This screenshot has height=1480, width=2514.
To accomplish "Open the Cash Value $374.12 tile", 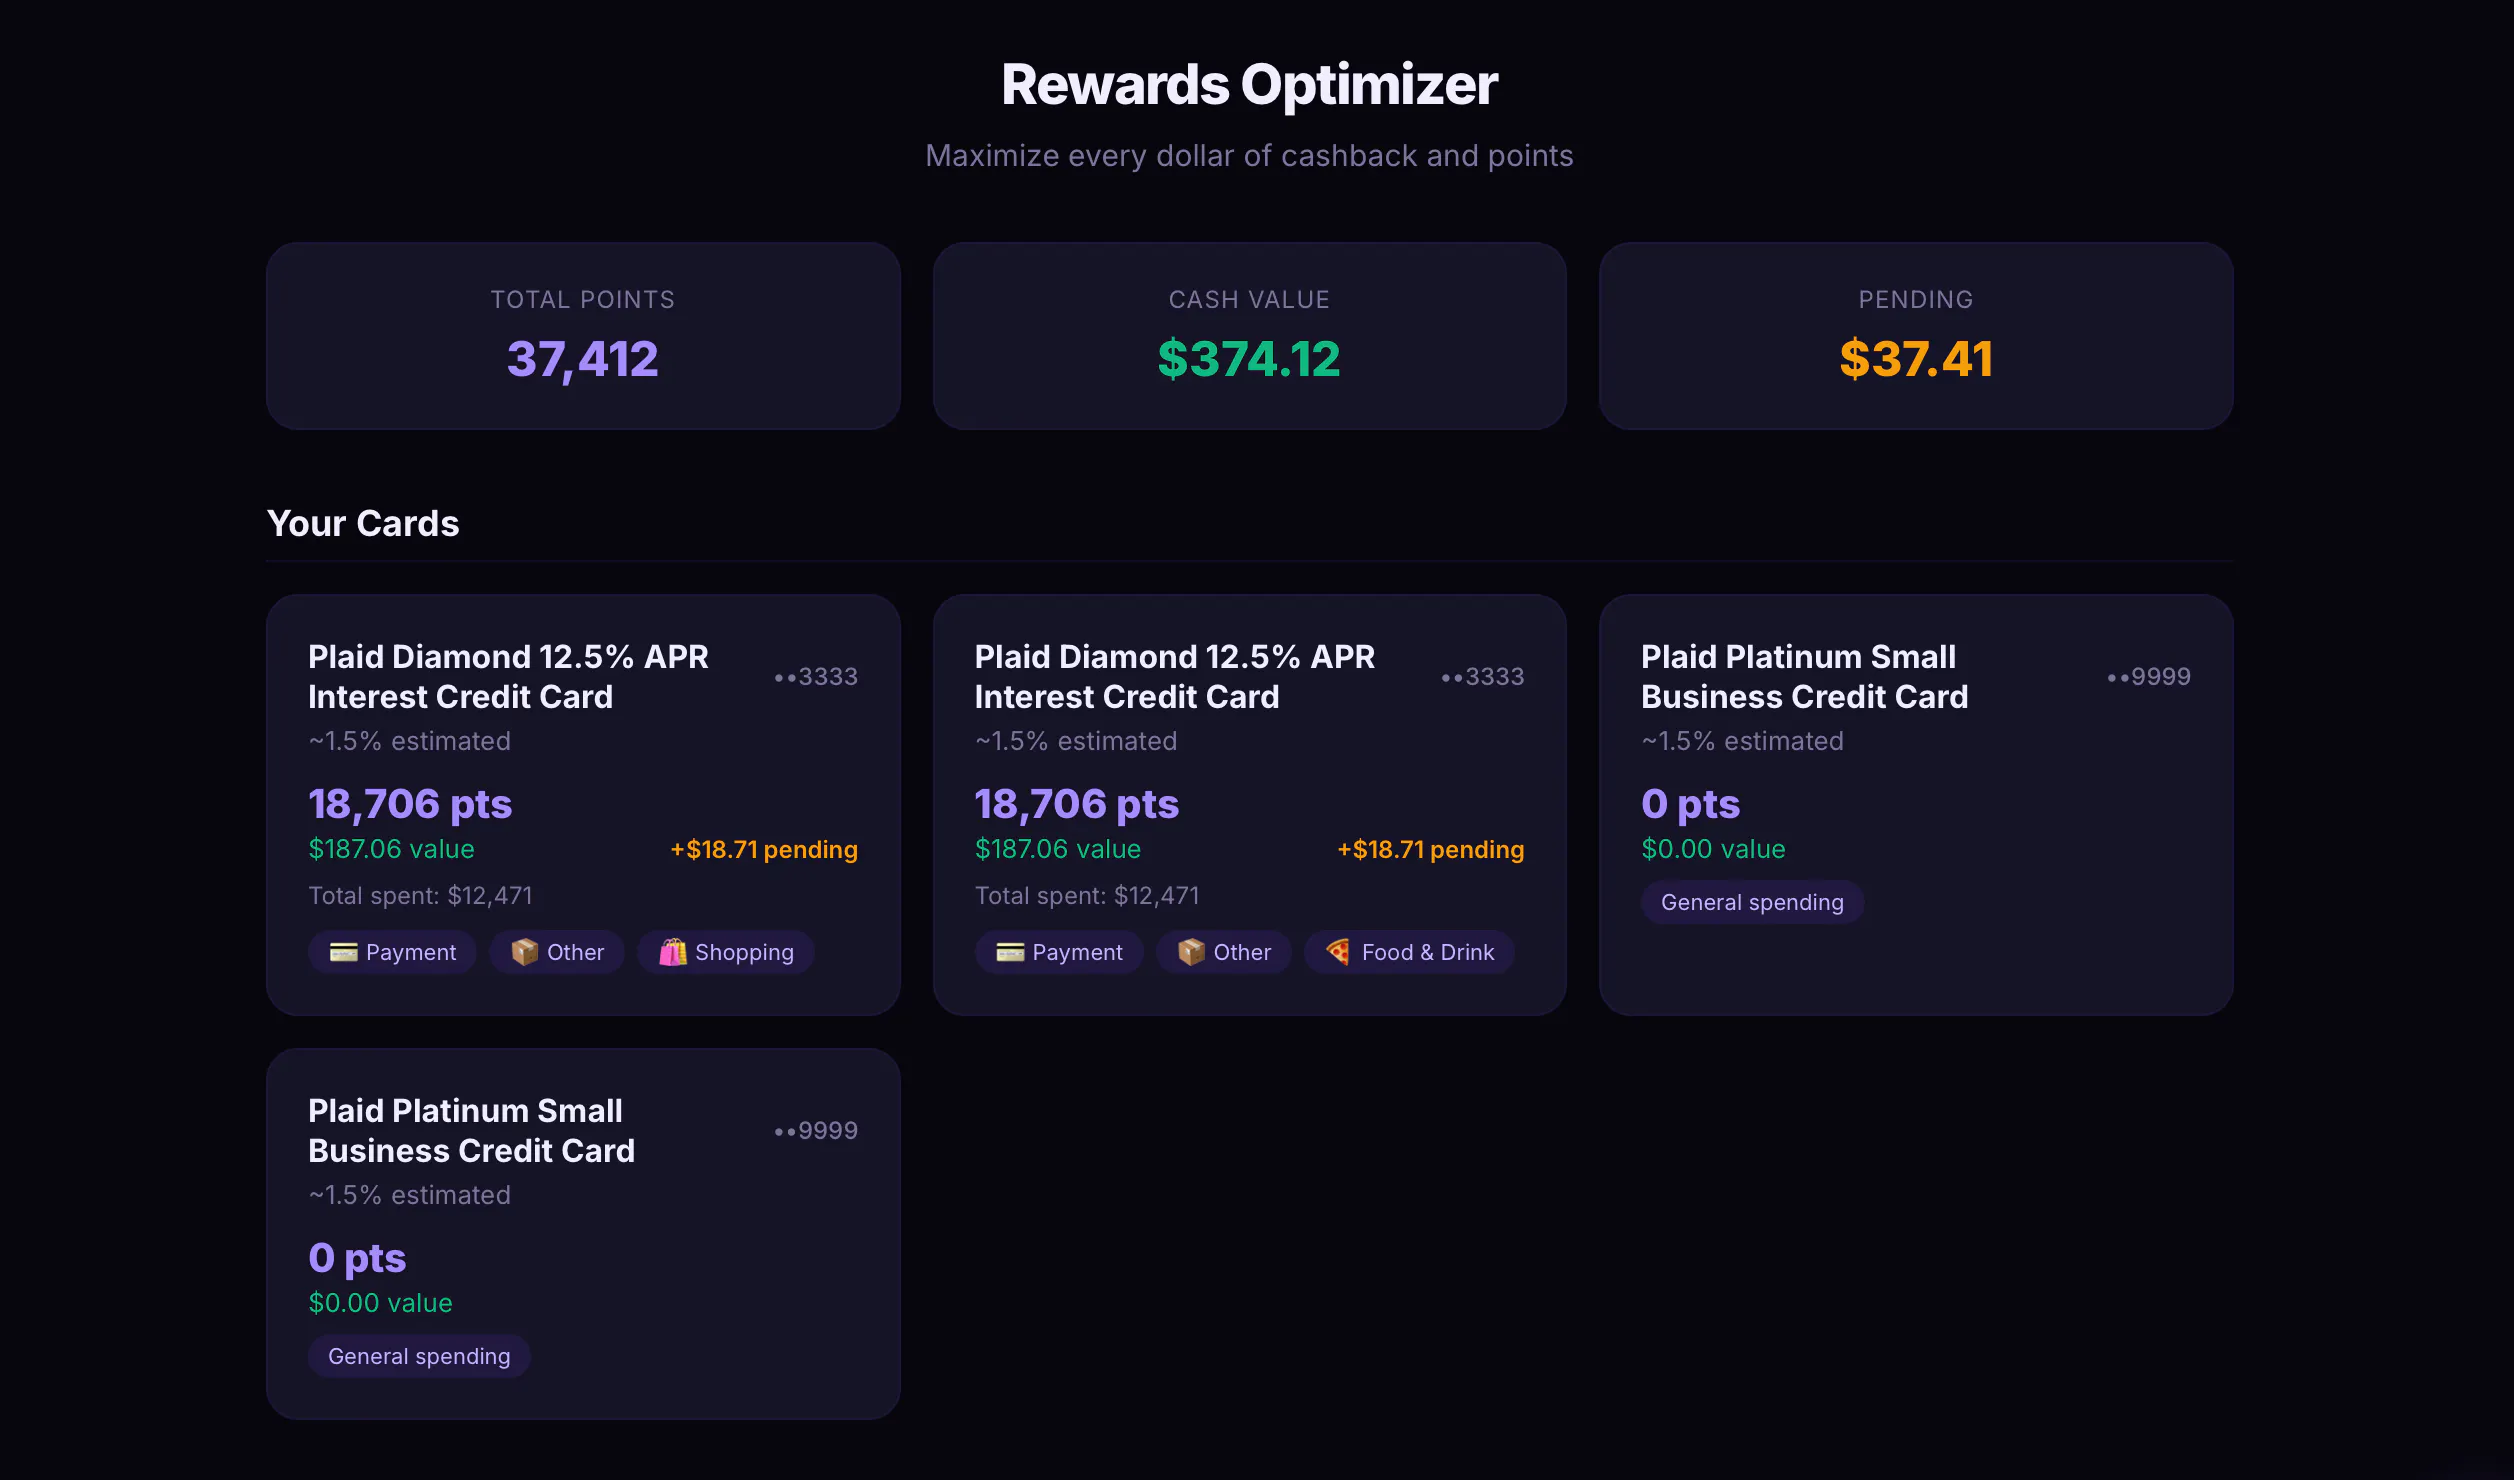I will coord(1249,336).
